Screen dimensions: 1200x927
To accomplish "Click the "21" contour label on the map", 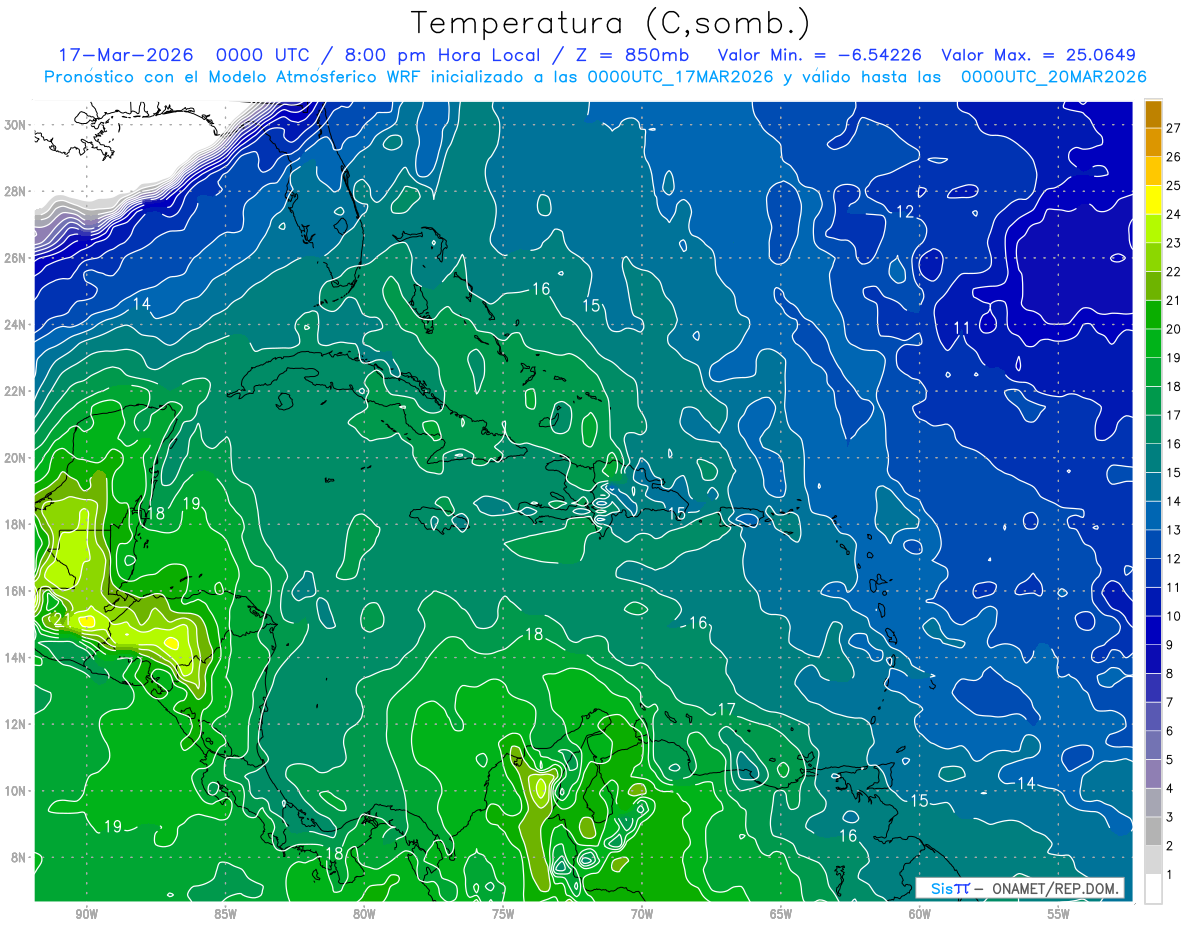I will click(x=62, y=621).
